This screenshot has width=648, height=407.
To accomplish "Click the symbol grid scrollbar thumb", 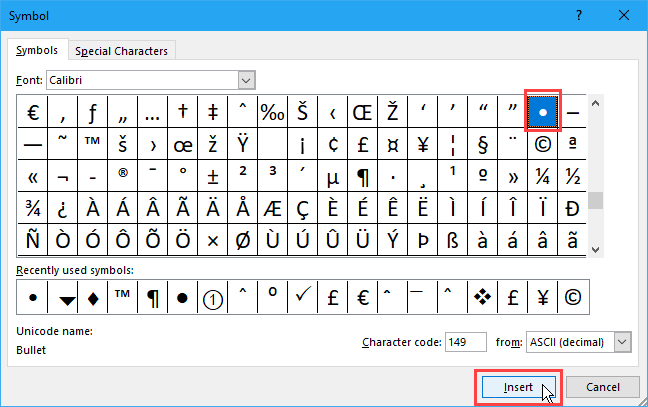I will [595, 201].
